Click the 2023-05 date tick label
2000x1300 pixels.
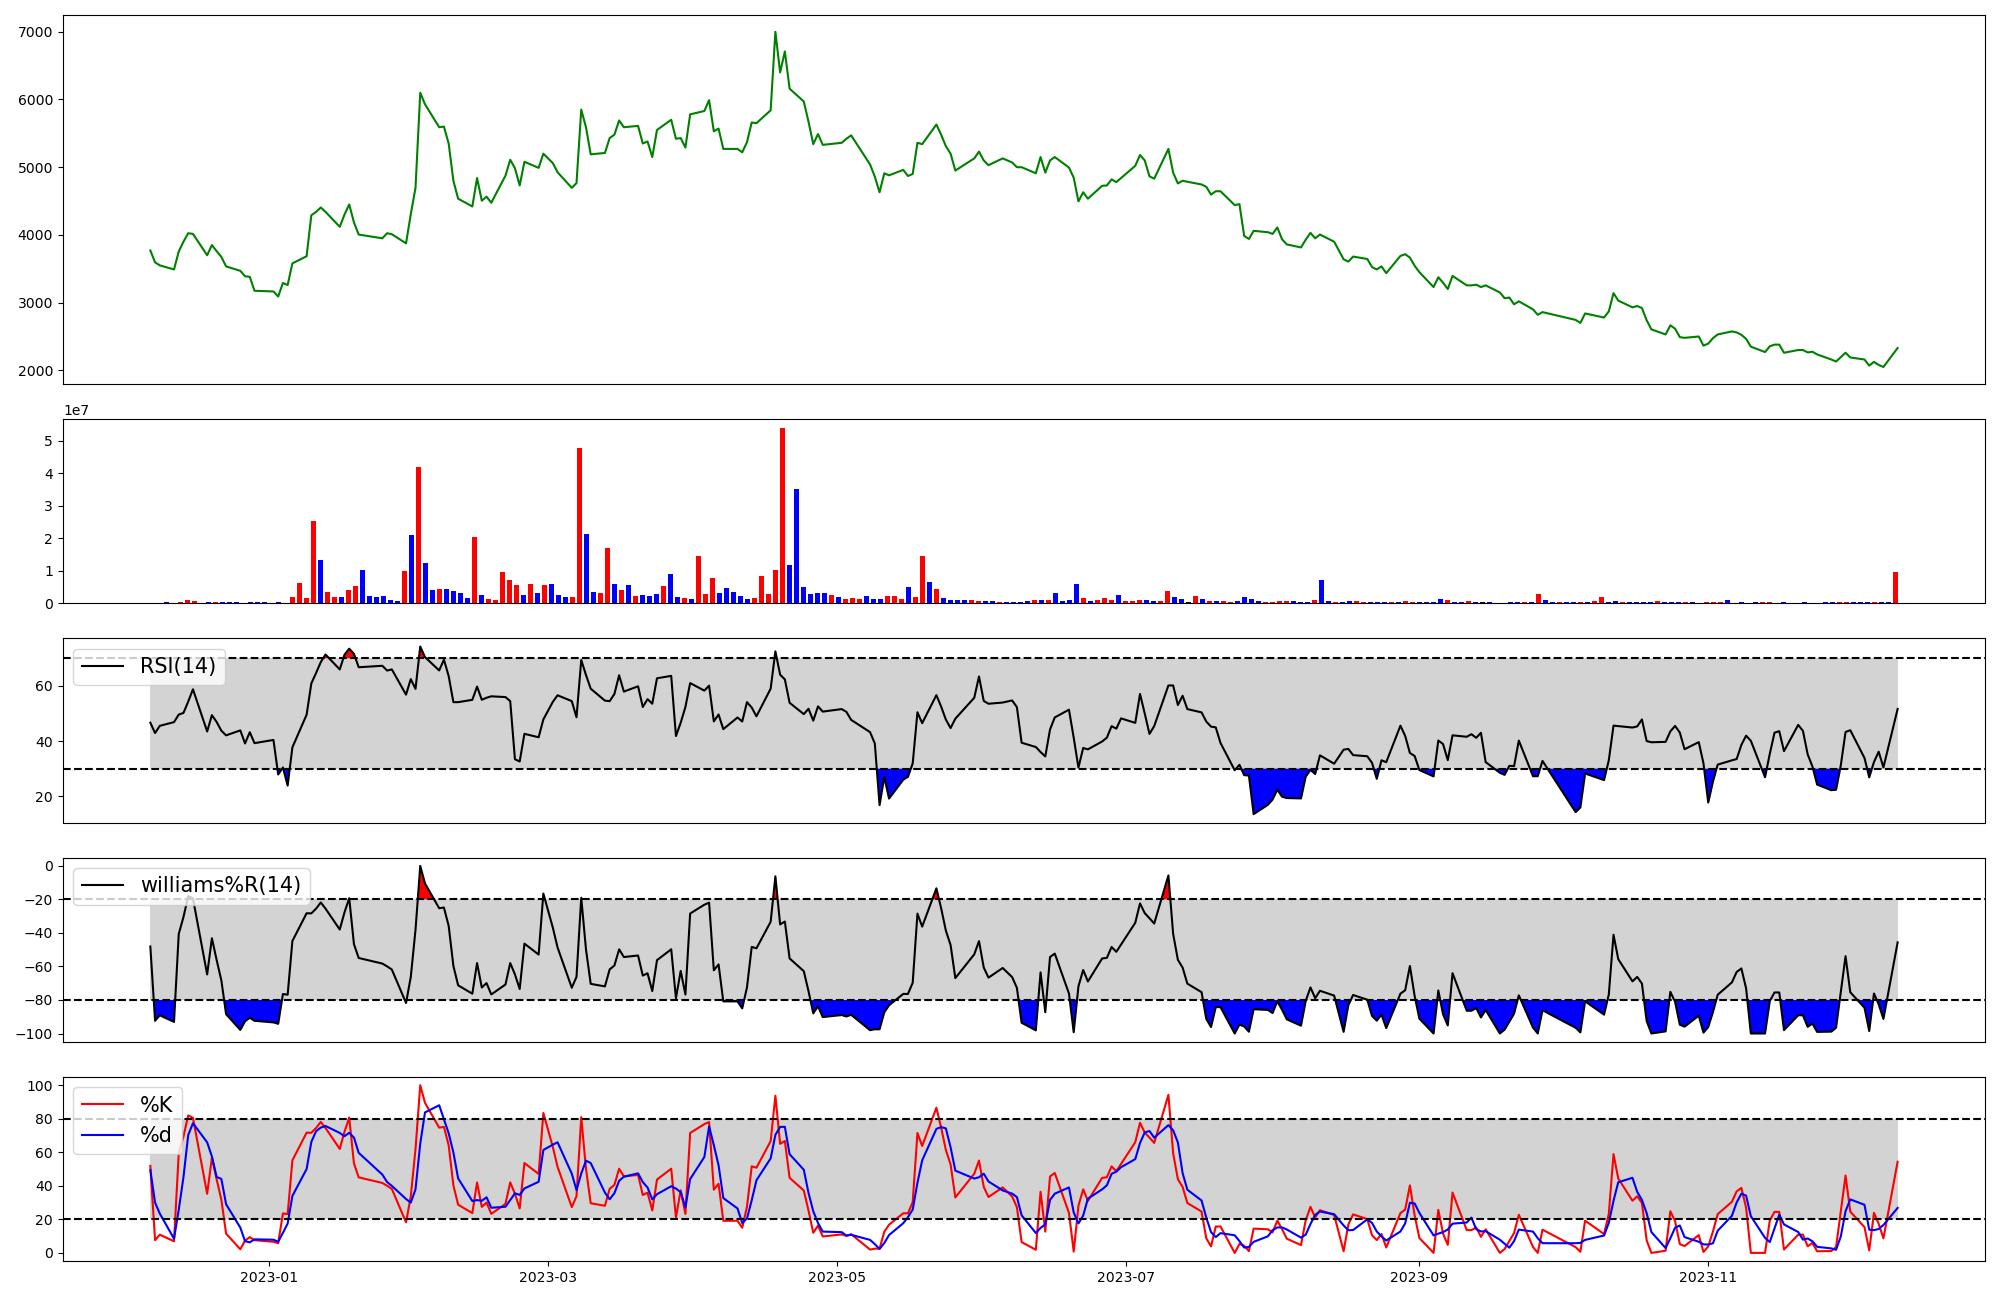tap(836, 1277)
